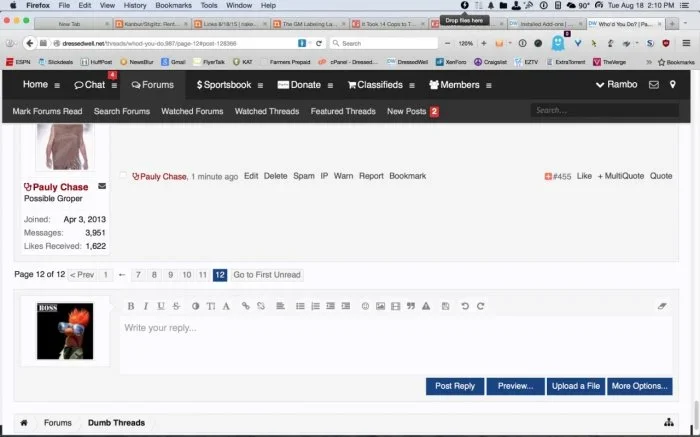Screen dimensions: 700x437
Task: Go to the Prev page
Action: [82, 275]
